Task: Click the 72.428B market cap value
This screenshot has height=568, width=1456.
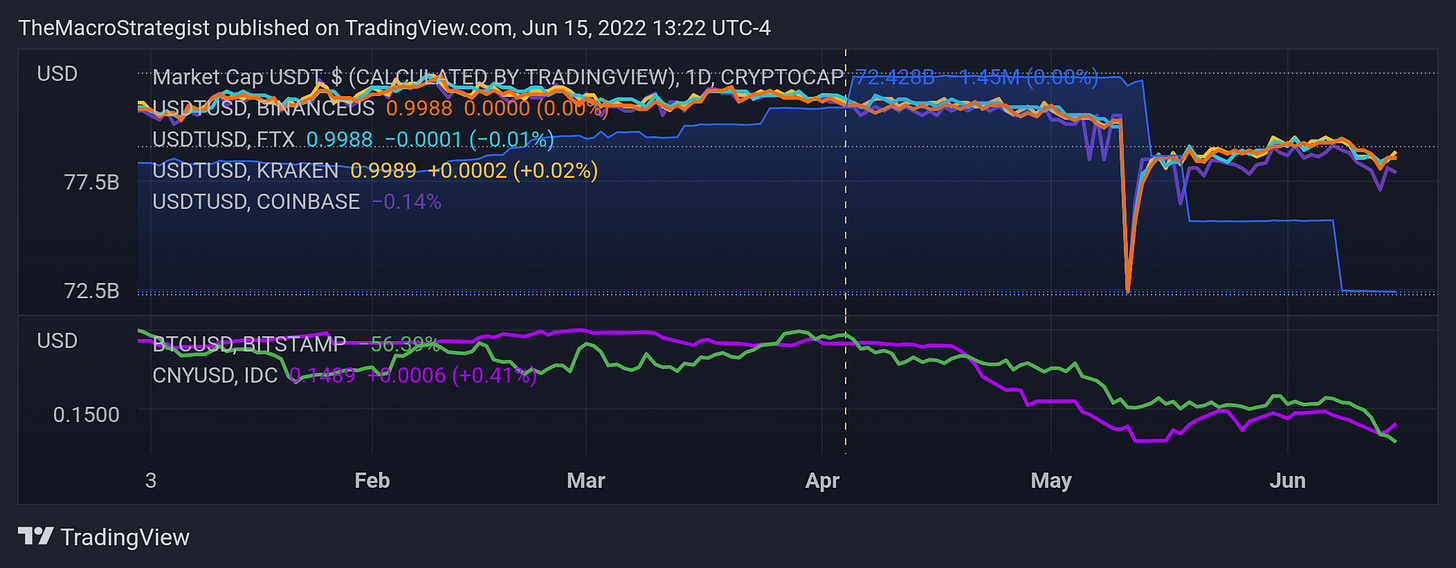Action: [x=895, y=76]
